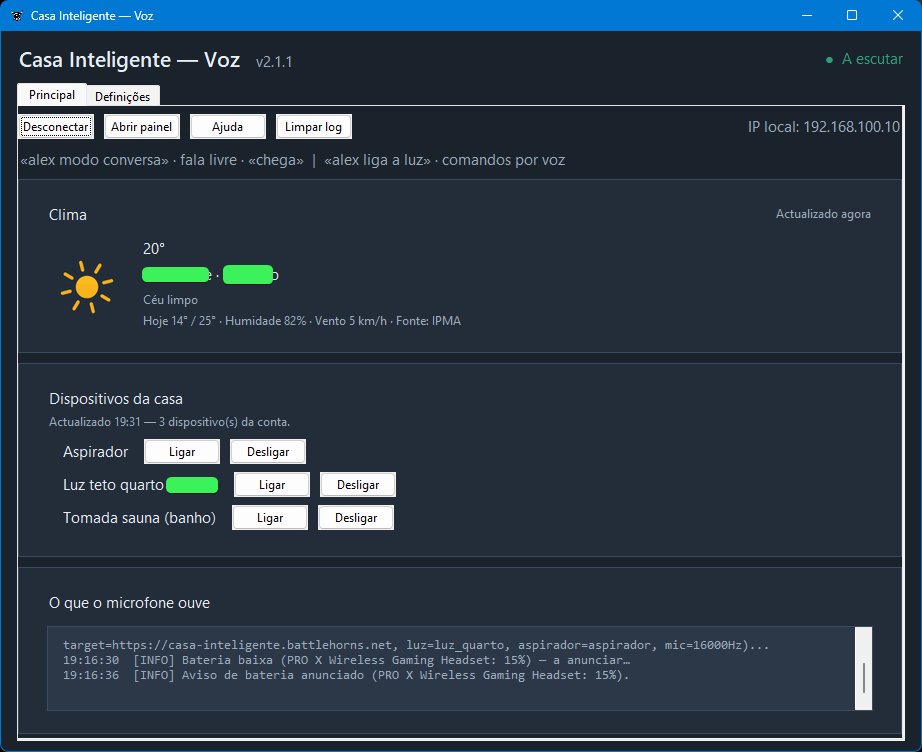This screenshot has width=922, height=752.
Task: Click the voice commands hint text
Action: pos(293,160)
